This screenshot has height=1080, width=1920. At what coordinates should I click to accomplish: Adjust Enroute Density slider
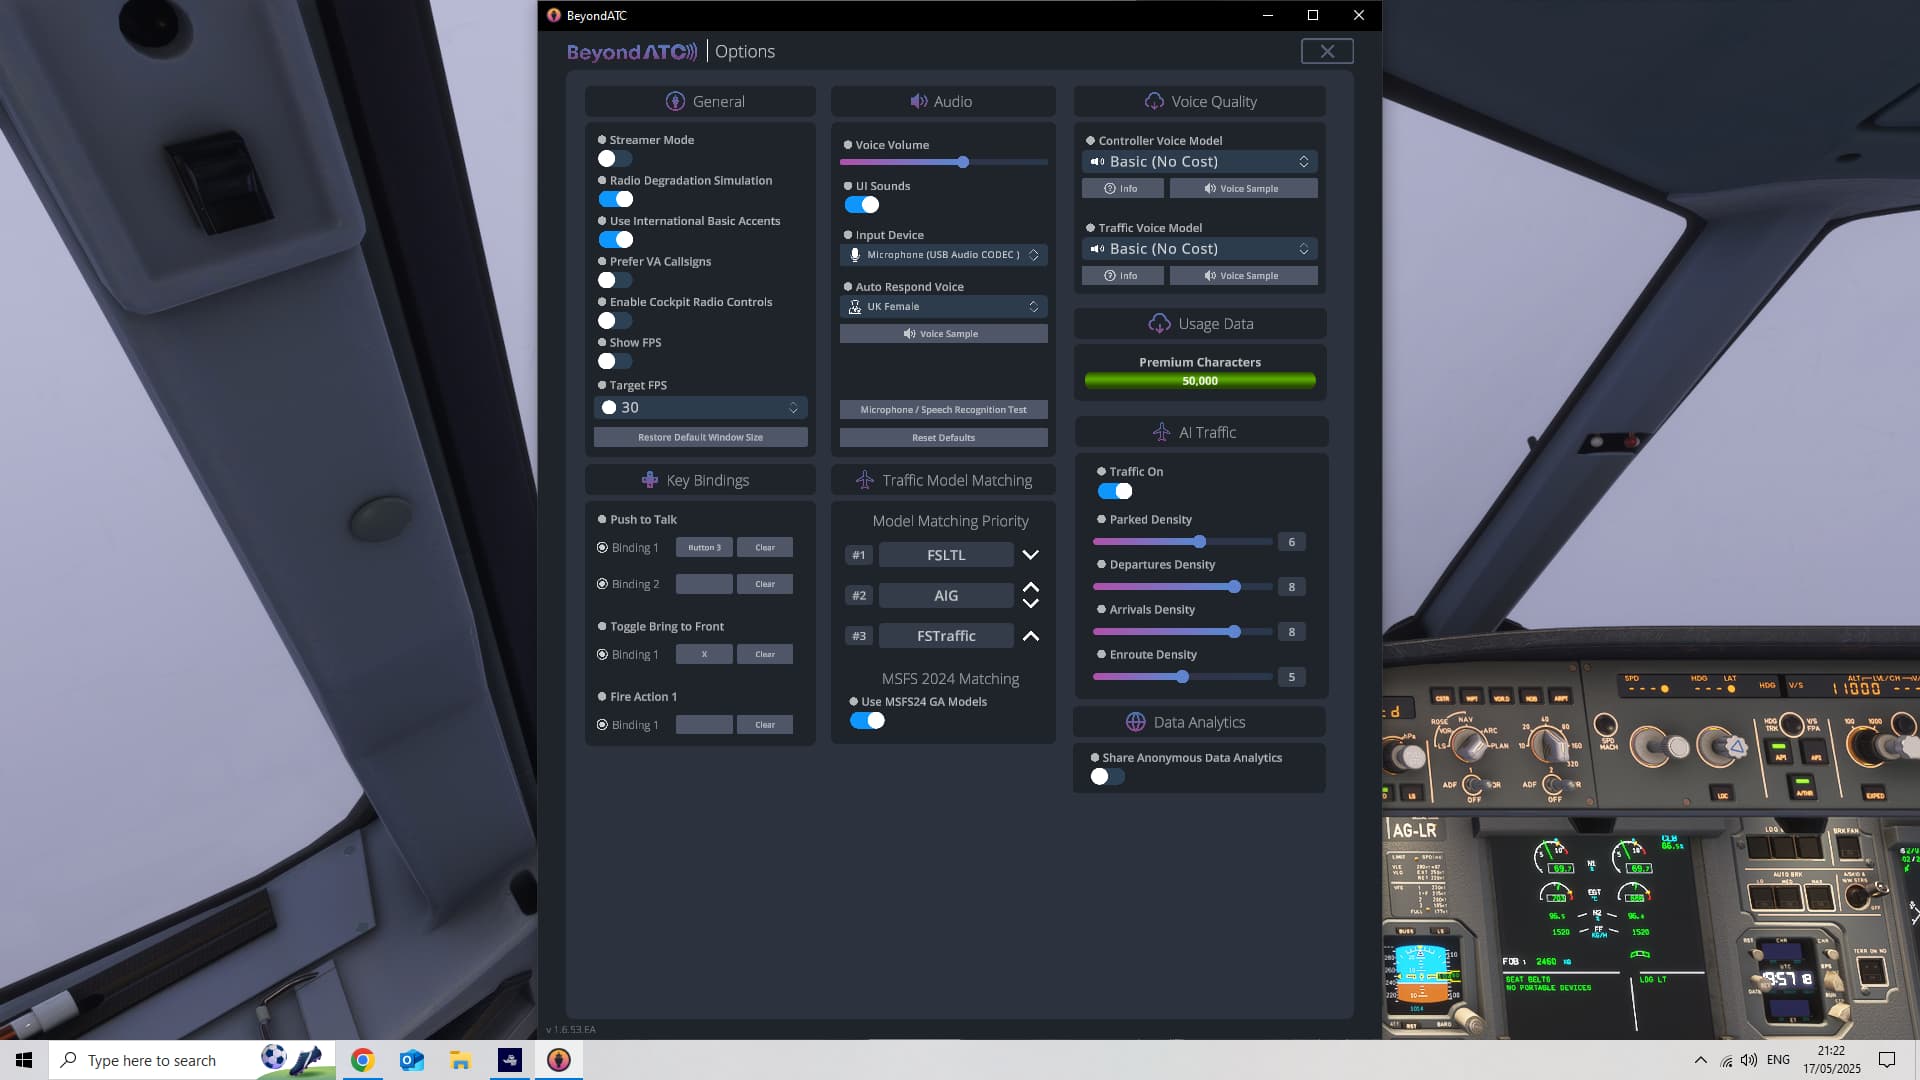pos(1182,677)
